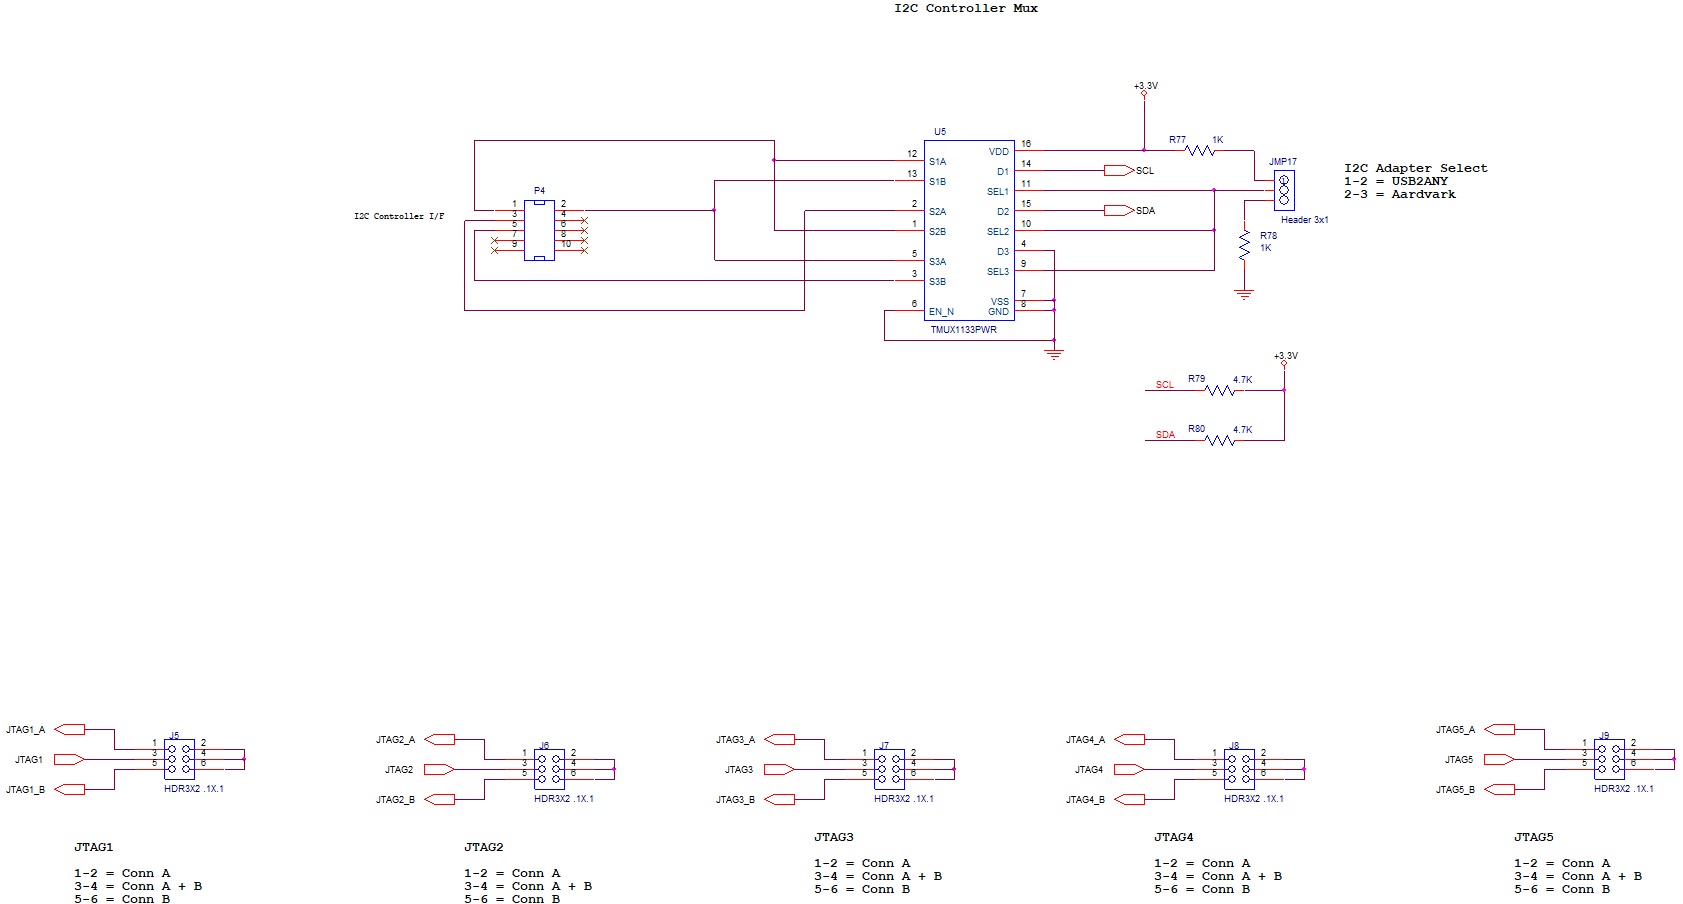Select the red 'SDA' net label near R80
Viewport: 1683px width, 904px height.
[1165, 435]
